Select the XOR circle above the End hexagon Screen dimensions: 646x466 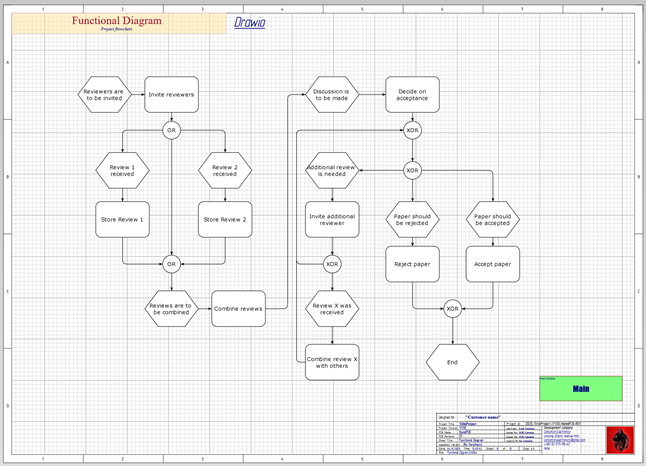[x=452, y=310]
